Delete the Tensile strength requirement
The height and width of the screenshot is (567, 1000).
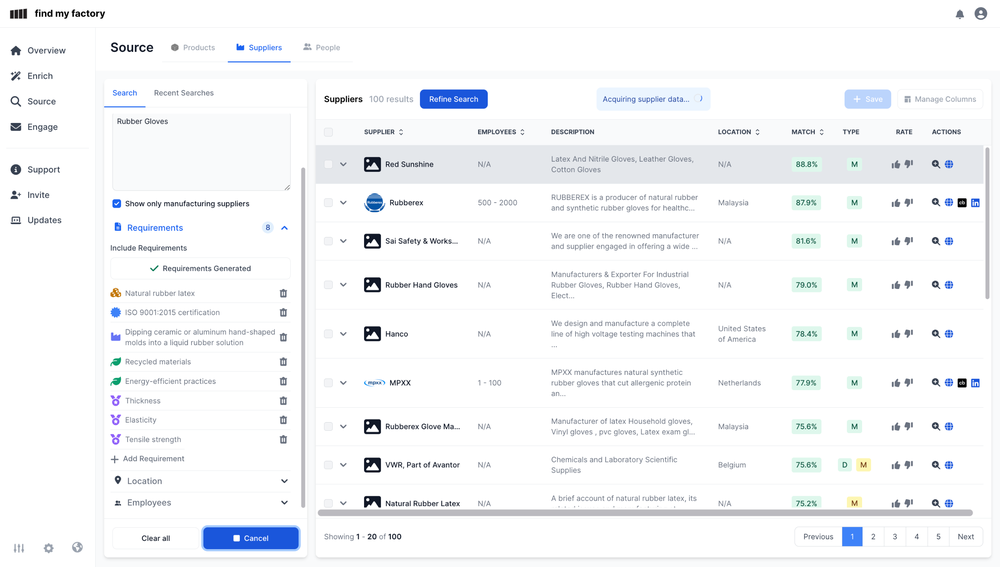tap(283, 439)
